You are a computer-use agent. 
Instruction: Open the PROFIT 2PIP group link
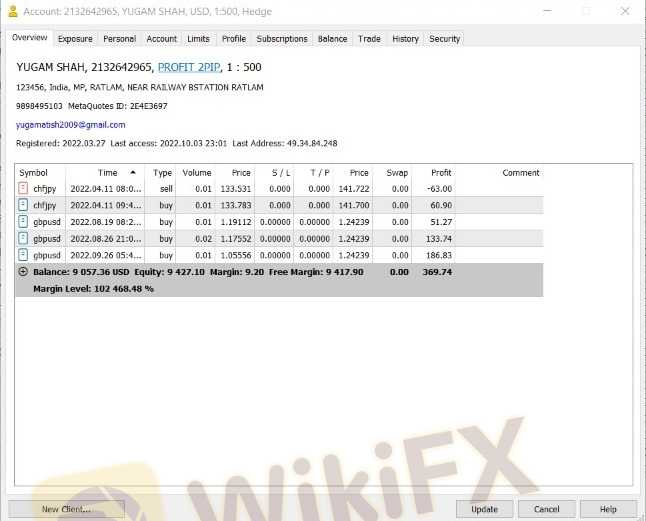189,67
